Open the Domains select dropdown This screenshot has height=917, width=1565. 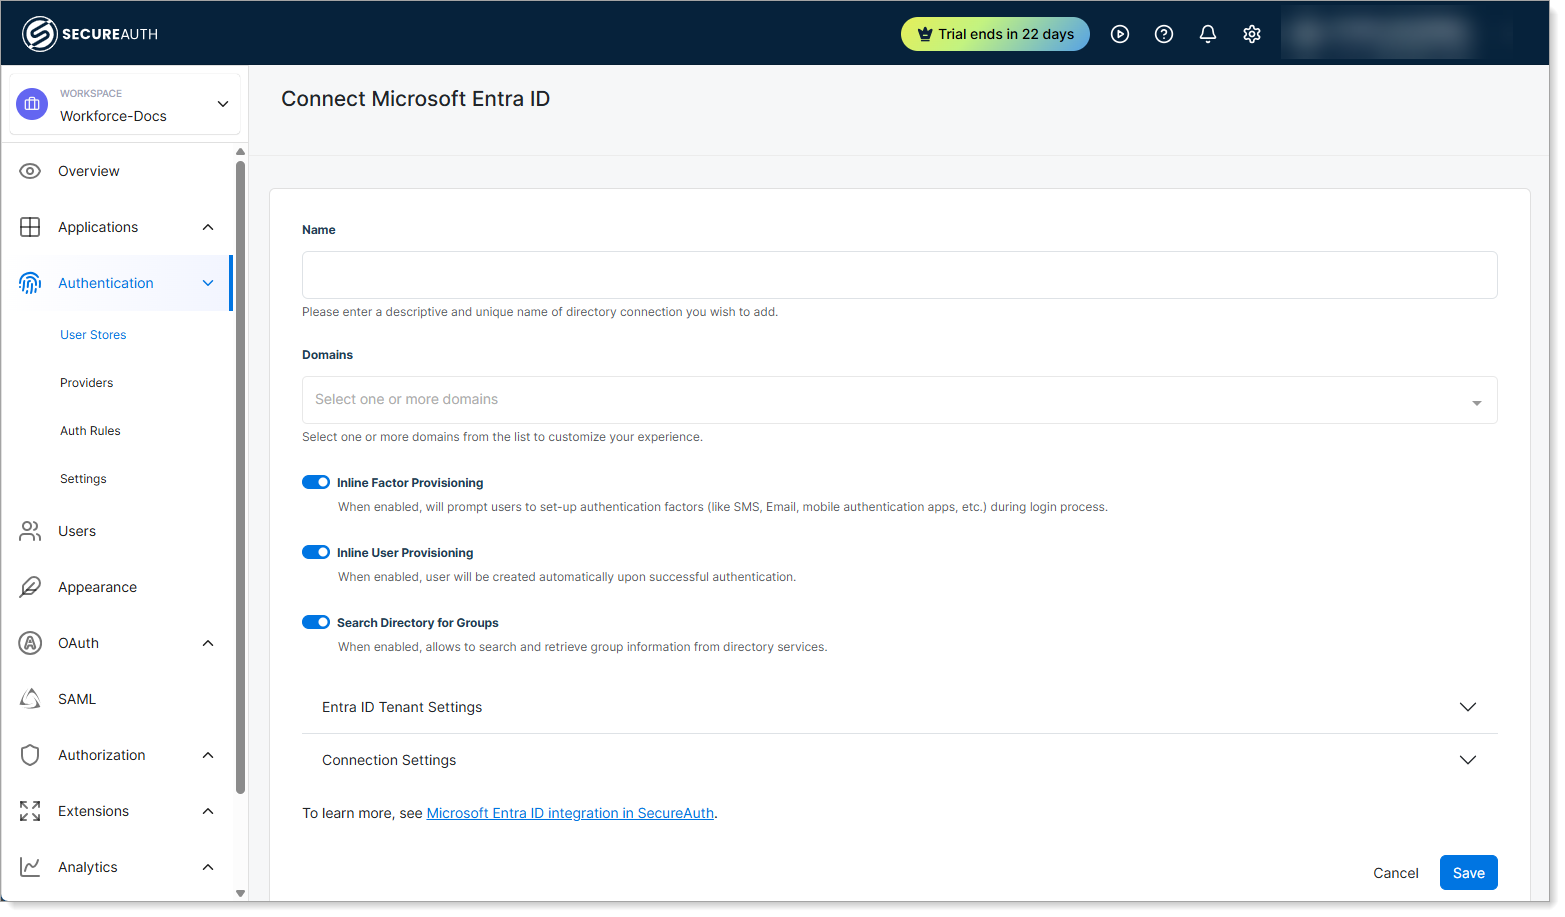pos(899,400)
